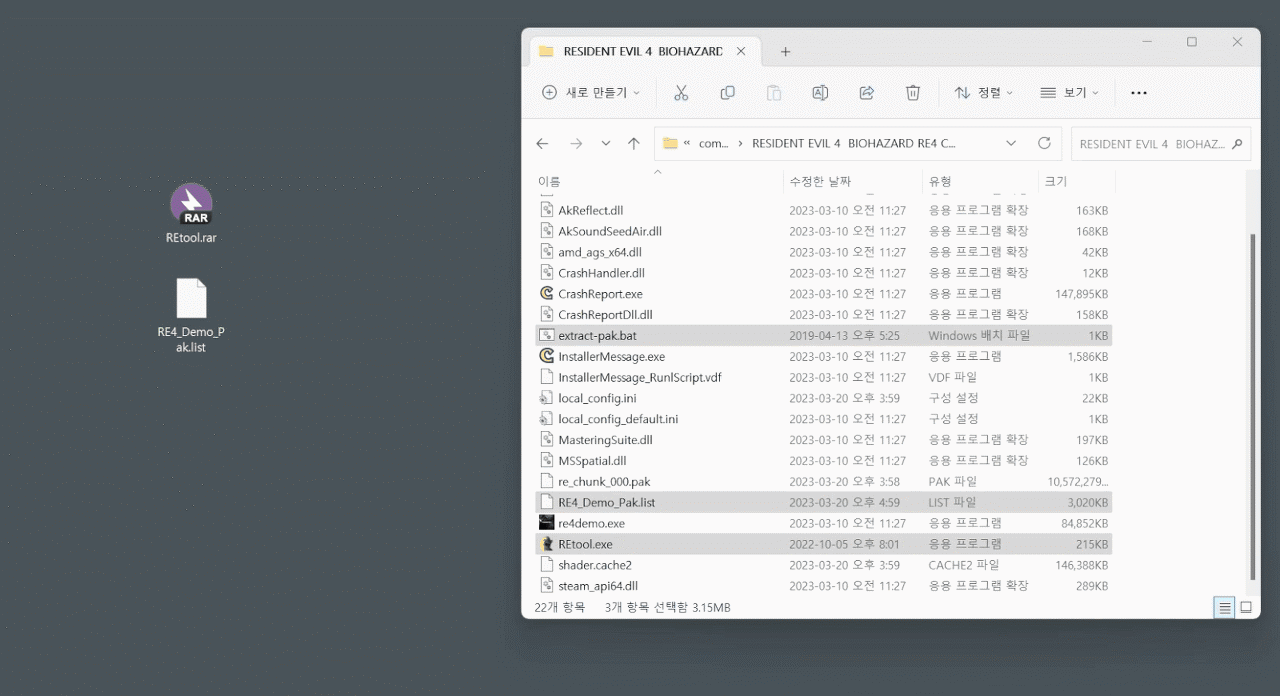Select the CrashReport.exe file icon

point(547,293)
